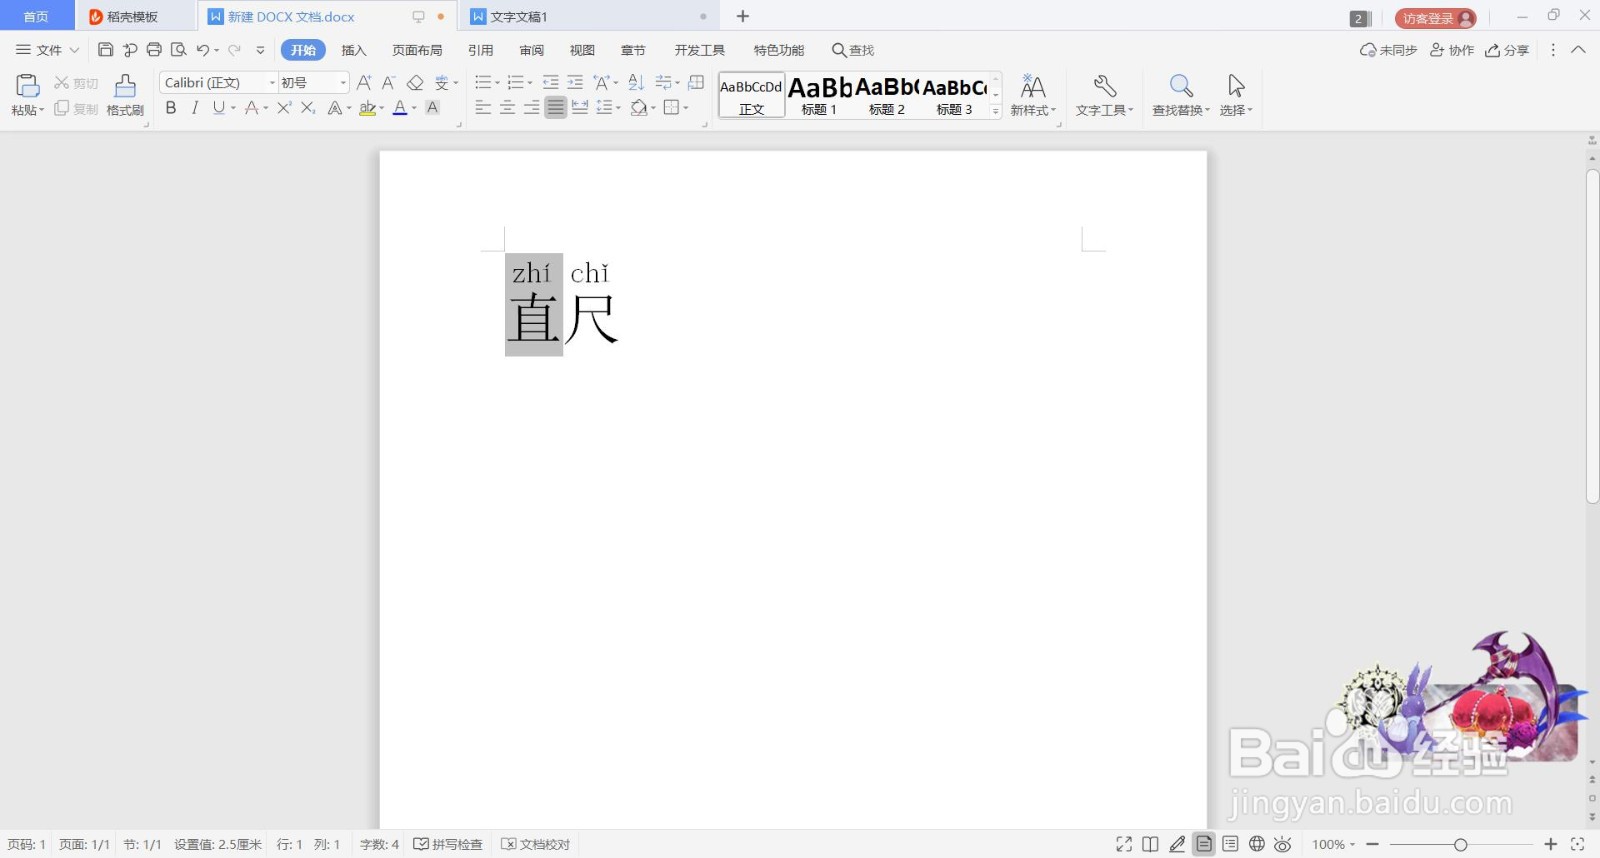Switch to reading layout view

tap(1151, 845)
